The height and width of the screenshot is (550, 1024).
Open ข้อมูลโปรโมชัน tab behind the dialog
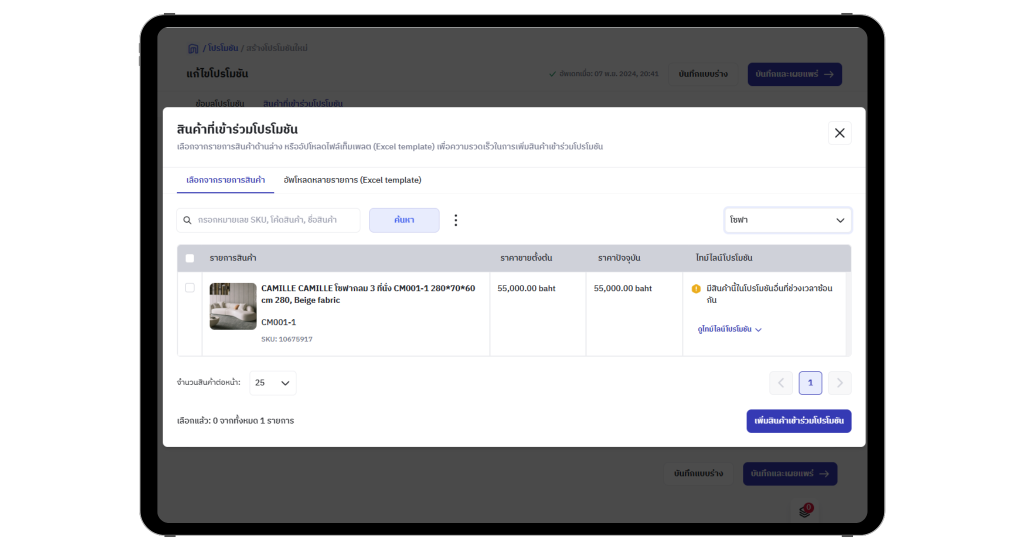click(219, 103)
